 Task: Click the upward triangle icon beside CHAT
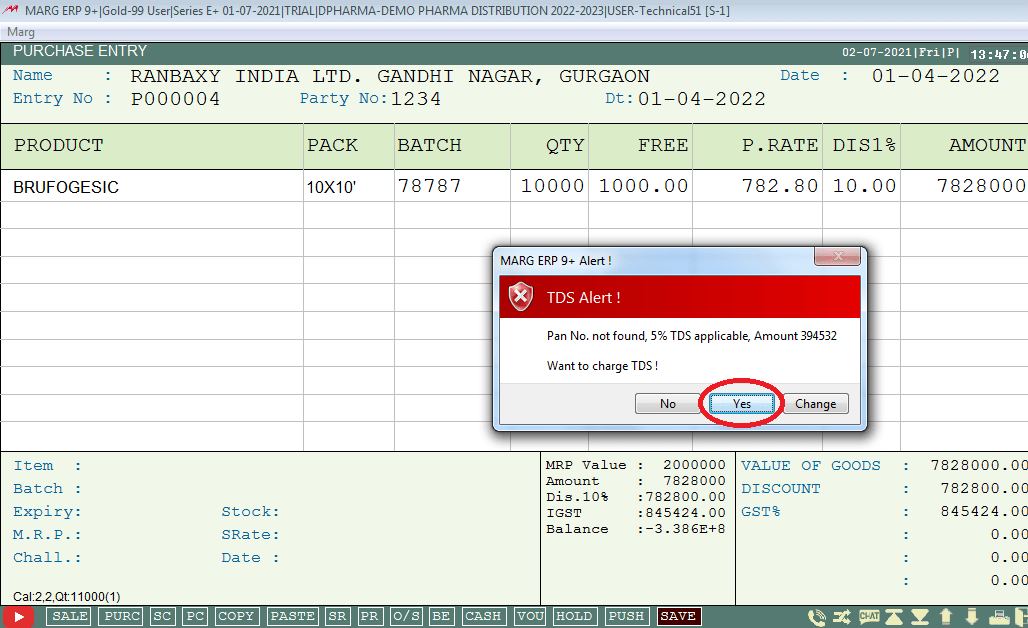coord(894,616)
